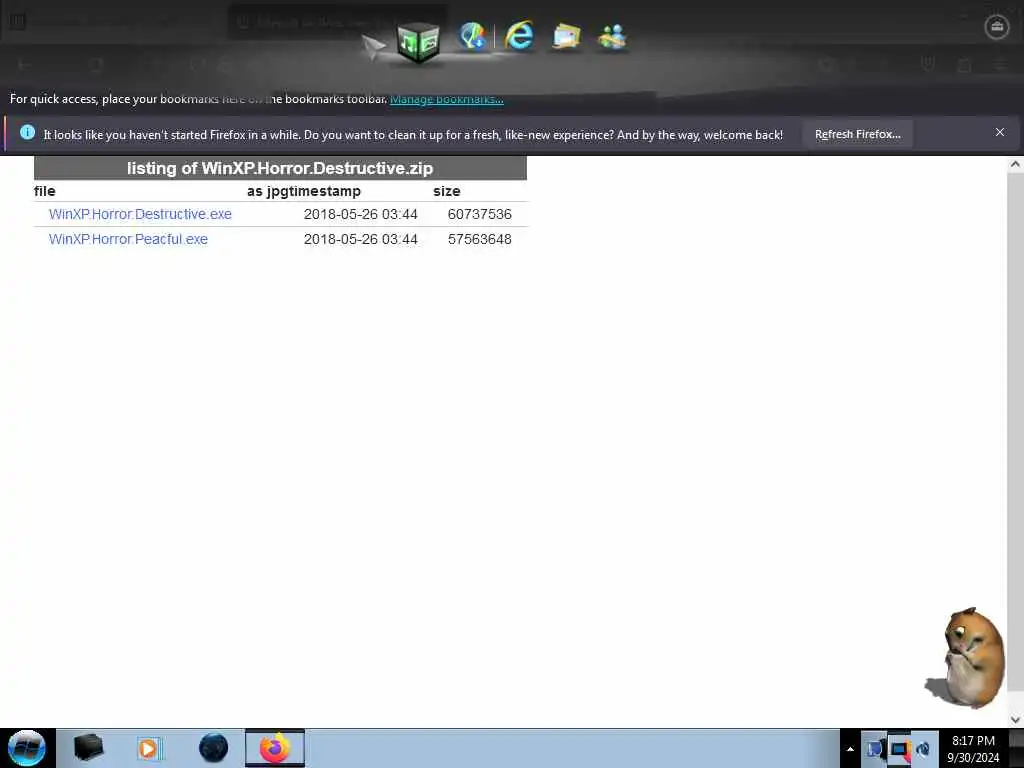Image resolution: width=1024 pixels, height=768 pixels.
Task: Open the green media cube dock icon
Action: point(418,42)
